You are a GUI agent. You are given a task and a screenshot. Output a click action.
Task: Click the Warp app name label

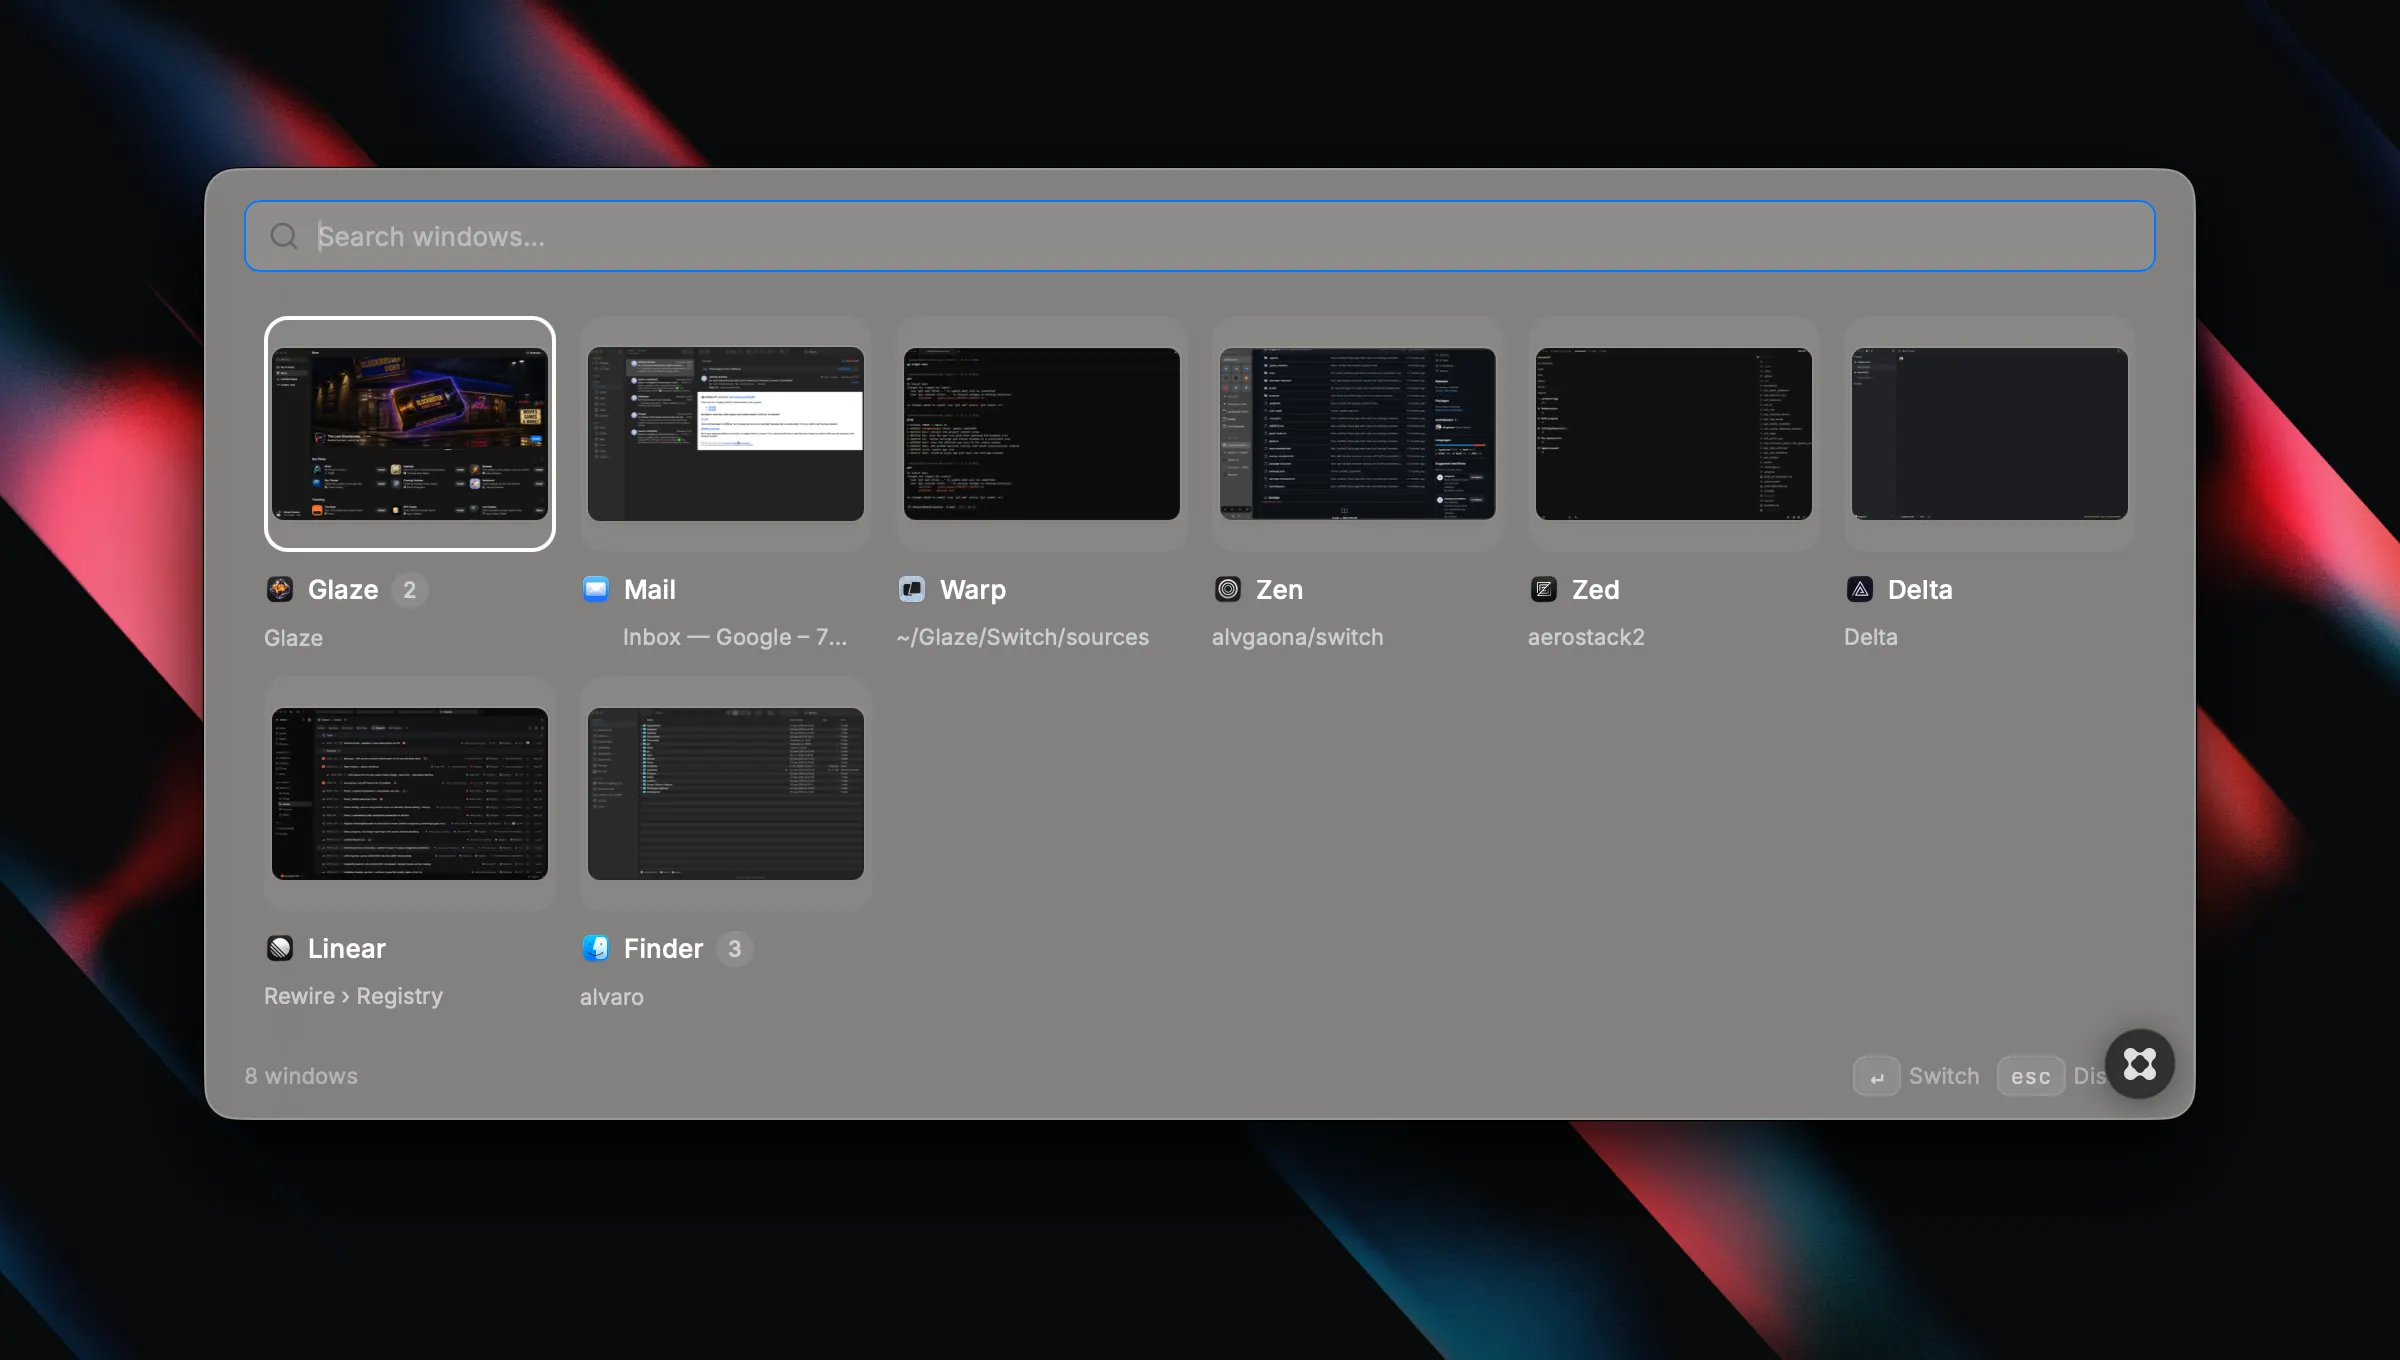pos(973,590)
